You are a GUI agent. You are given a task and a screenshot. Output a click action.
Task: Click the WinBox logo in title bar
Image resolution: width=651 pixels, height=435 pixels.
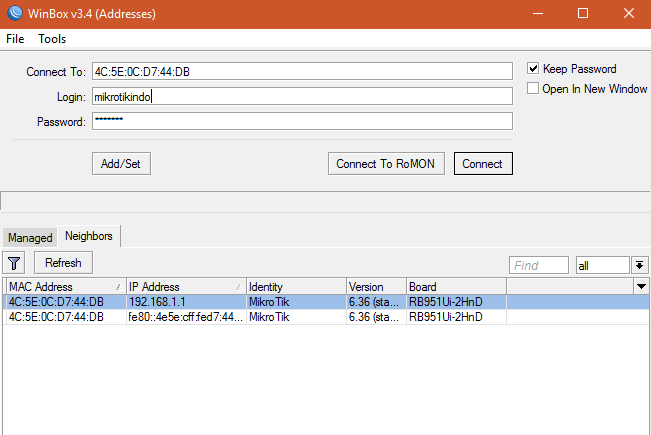(15, 13)
